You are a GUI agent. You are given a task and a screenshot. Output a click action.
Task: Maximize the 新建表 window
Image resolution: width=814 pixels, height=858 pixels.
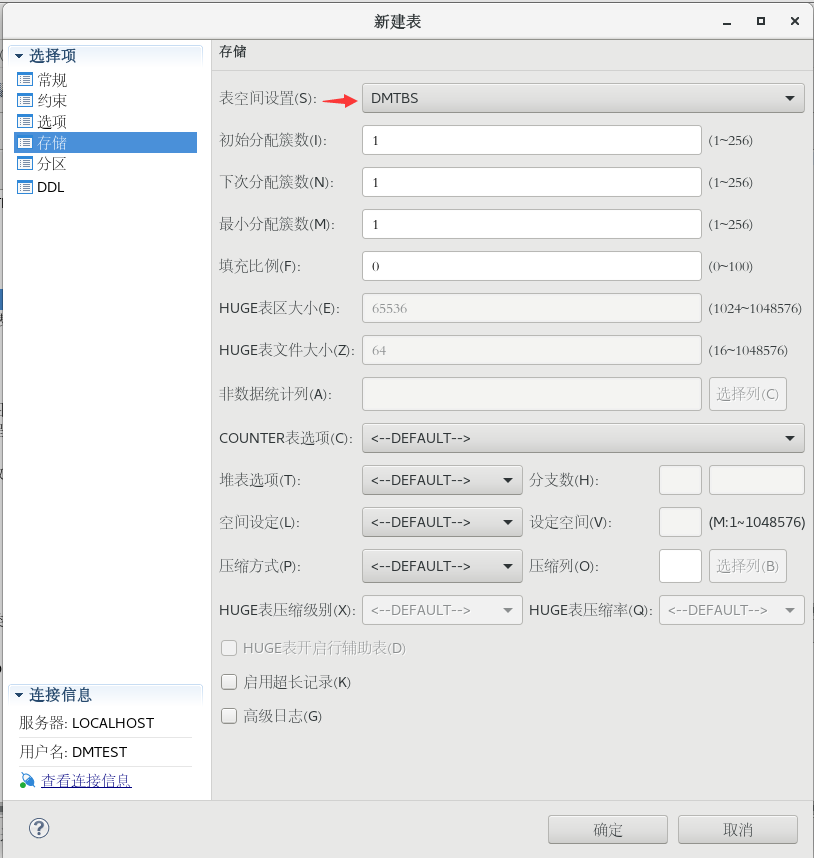[x=761, y=21]
